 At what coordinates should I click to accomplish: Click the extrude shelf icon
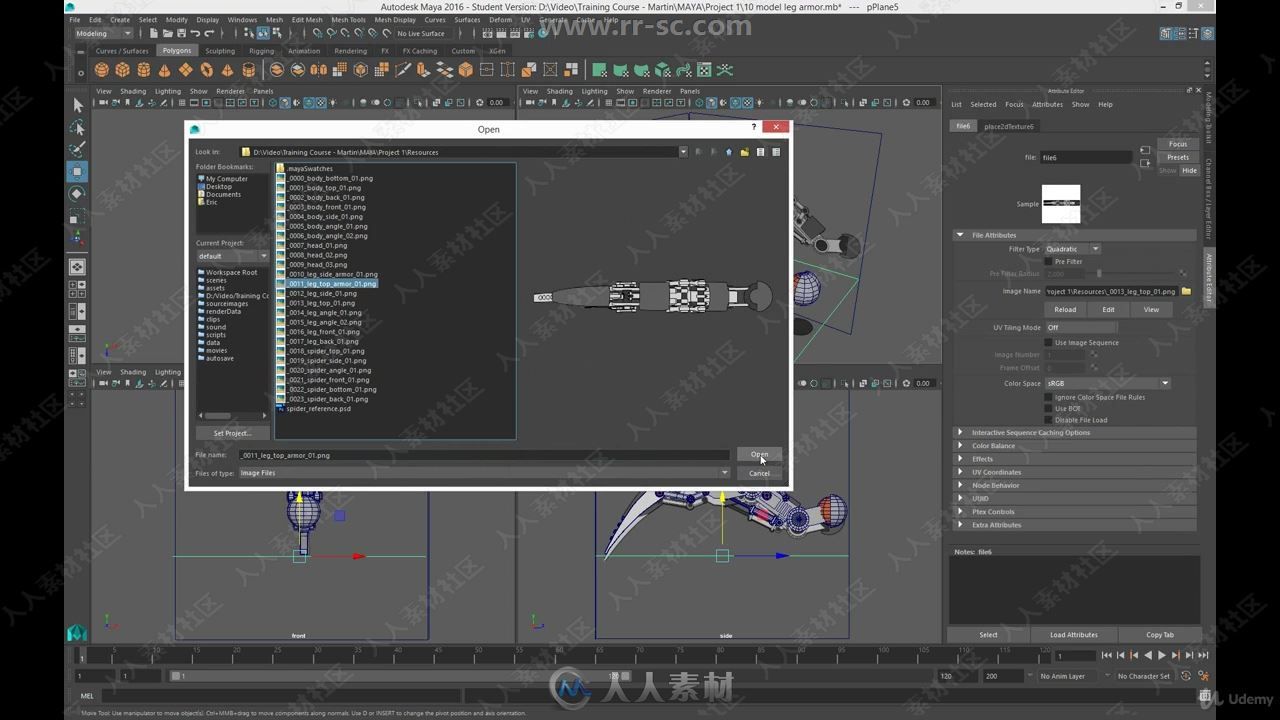point(422,70)
